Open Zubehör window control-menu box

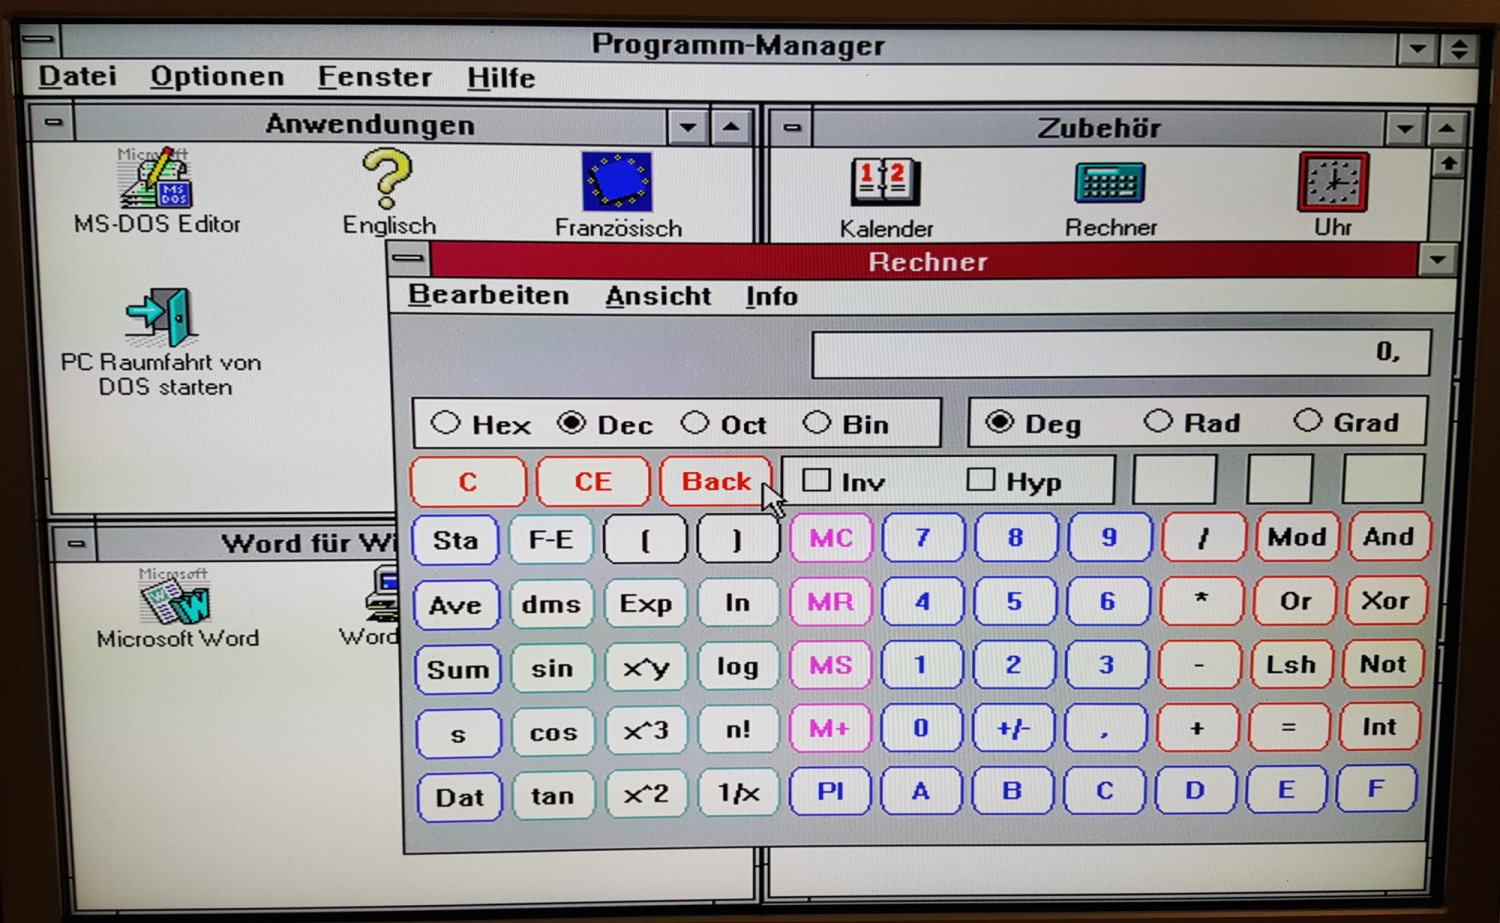tap(791, 128)
